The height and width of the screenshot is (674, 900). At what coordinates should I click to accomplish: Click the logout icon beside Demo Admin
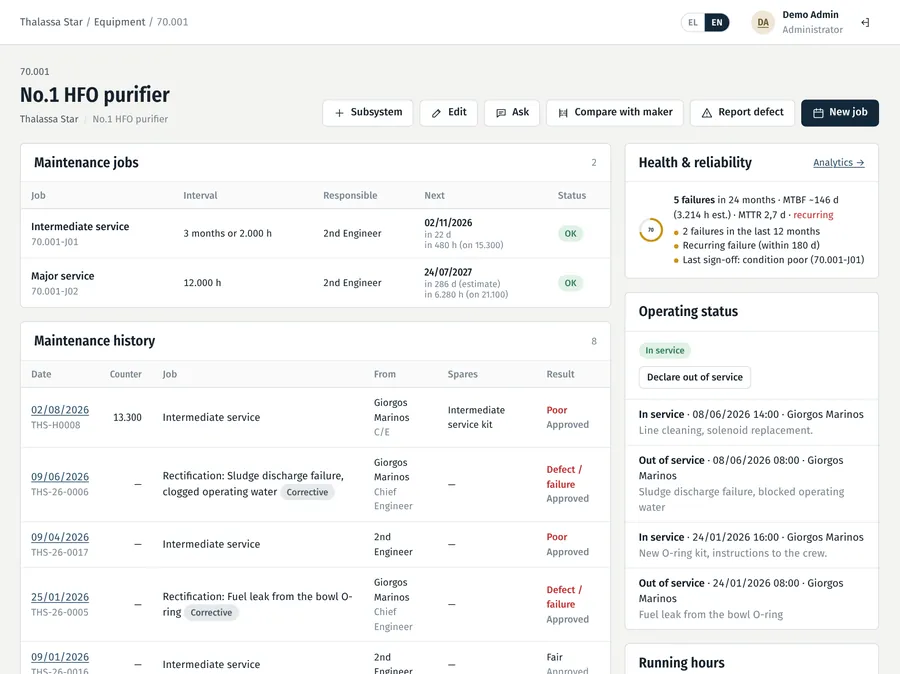865,22
